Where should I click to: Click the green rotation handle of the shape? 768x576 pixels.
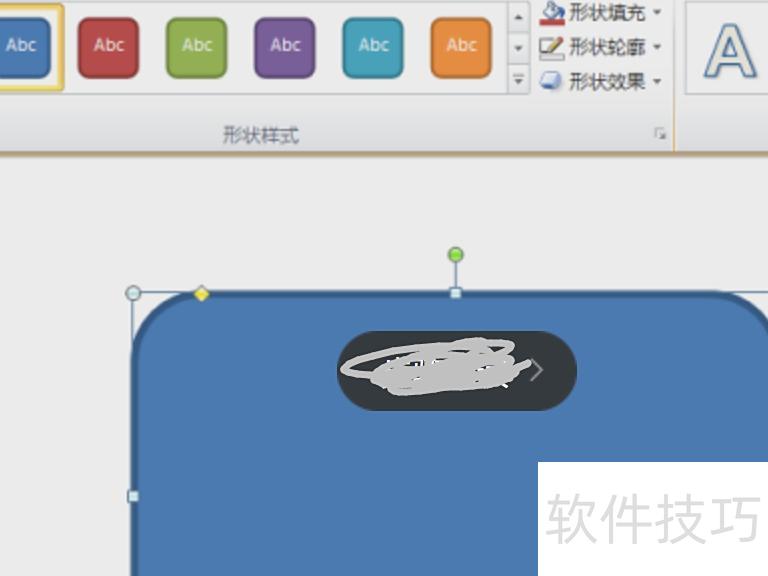(456, 255)
